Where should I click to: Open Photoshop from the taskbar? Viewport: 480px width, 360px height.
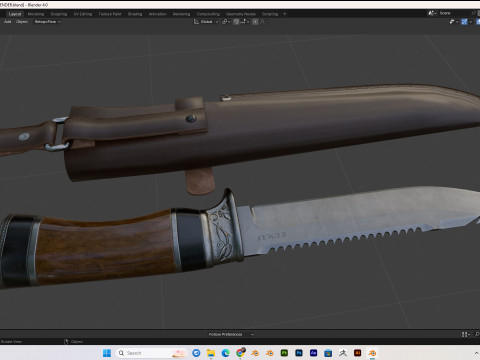(x=299, y=353)
